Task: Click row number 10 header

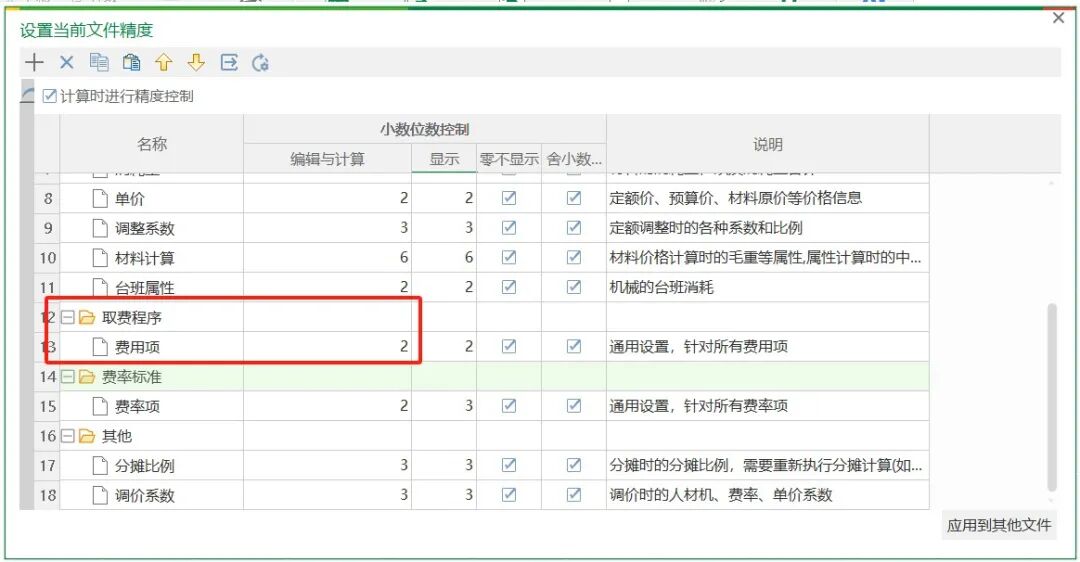Action: click(48, 258)
